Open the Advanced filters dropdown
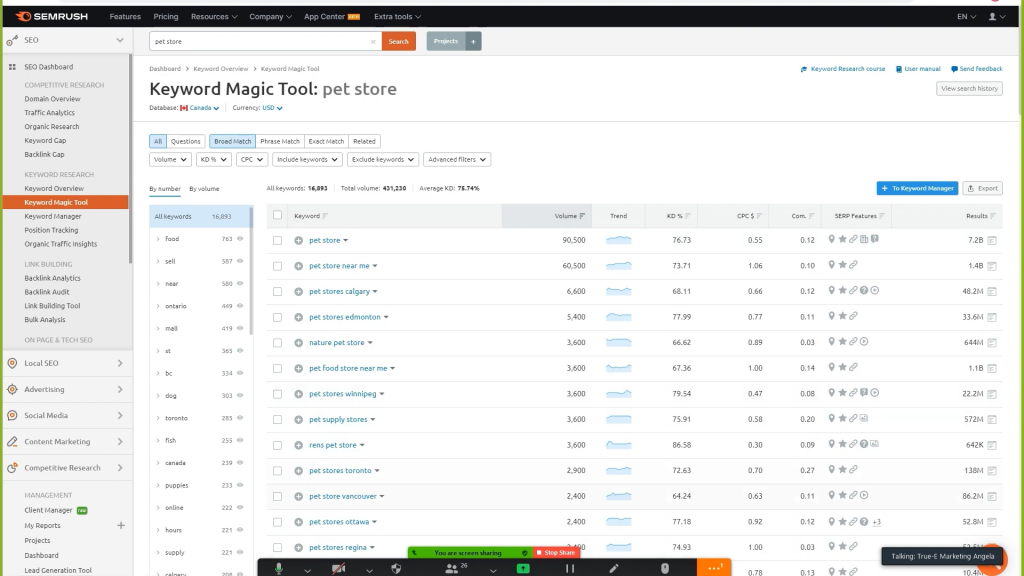 click(x=457, y=159)
